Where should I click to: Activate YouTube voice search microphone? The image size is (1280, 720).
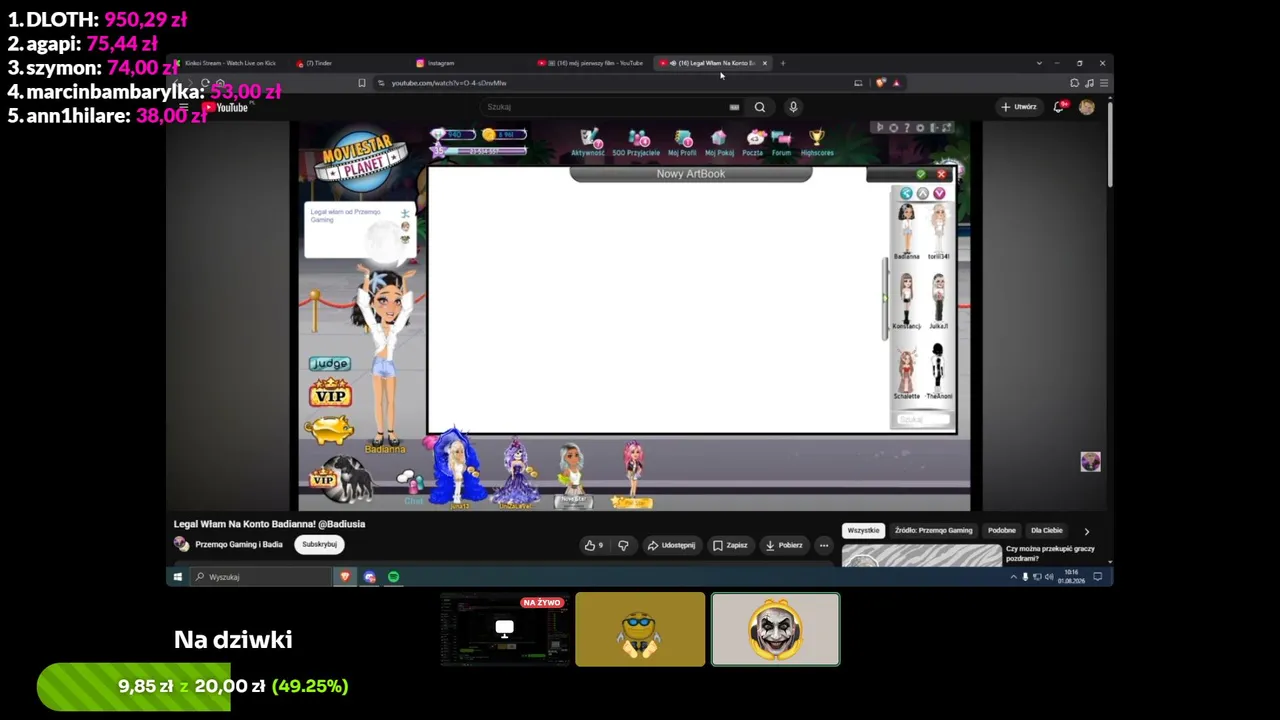pyautogui.click(x=793, y=107)
